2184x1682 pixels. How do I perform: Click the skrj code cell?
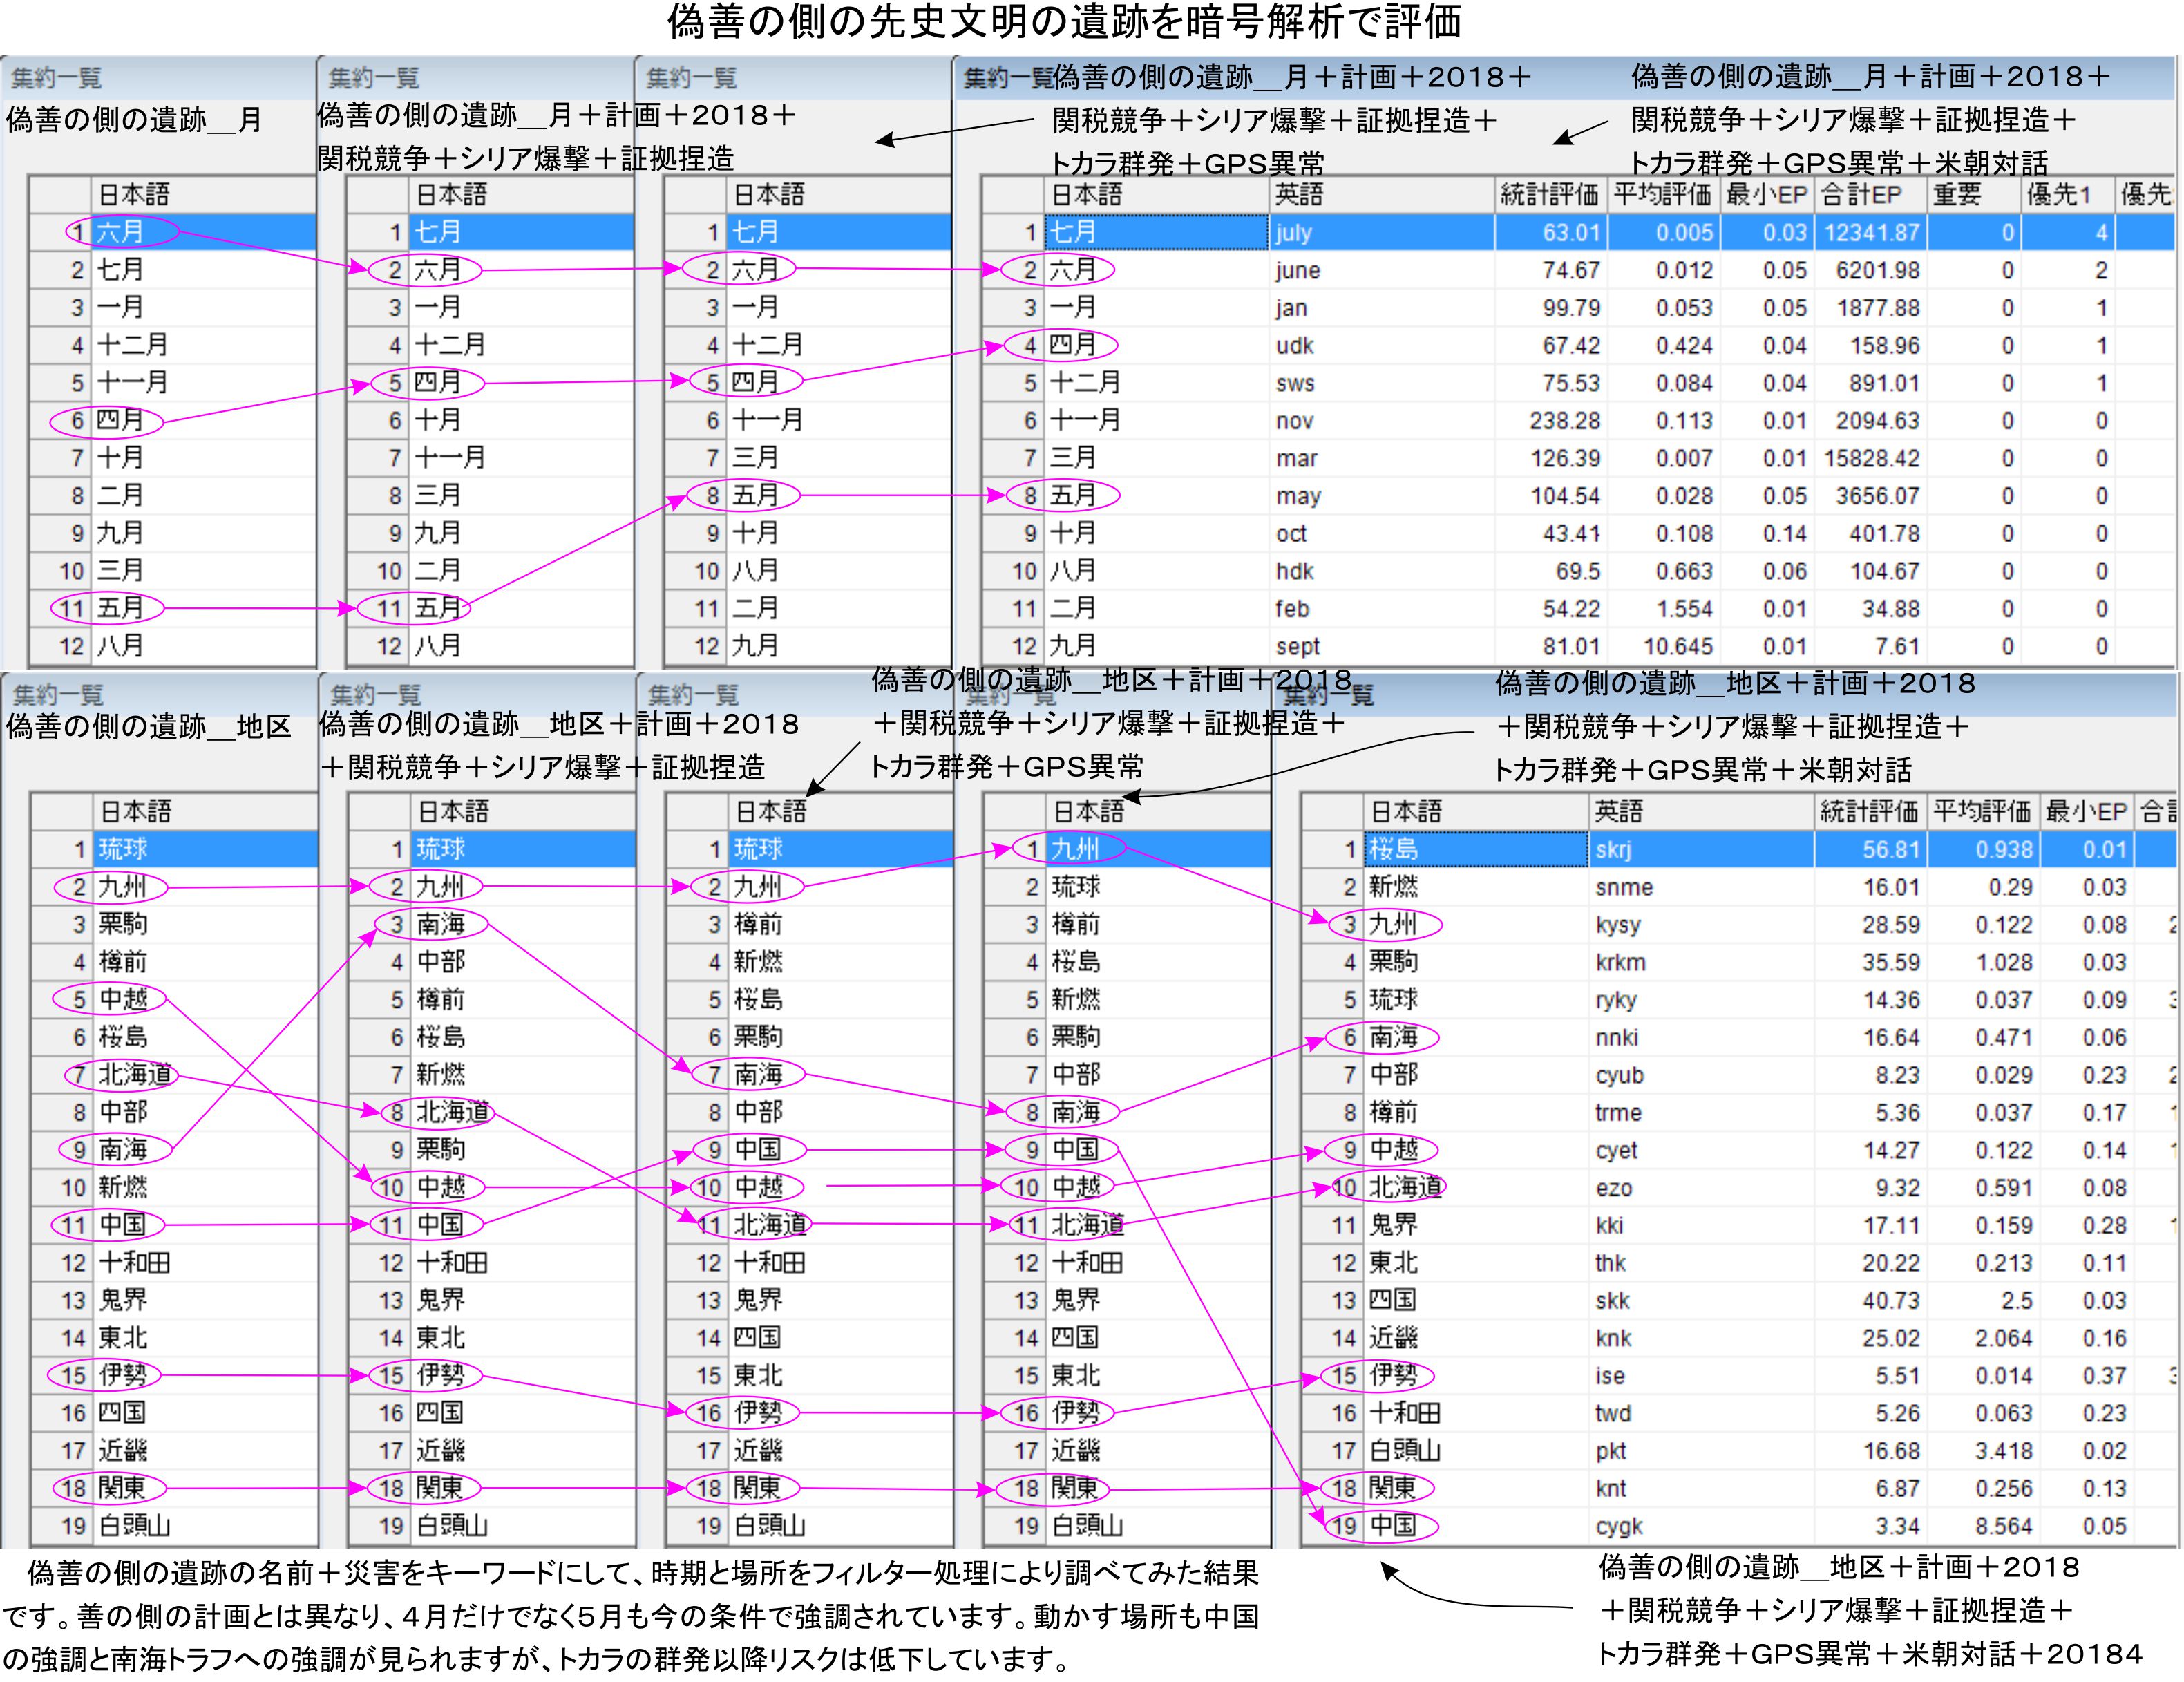(x=1613, y=850)
